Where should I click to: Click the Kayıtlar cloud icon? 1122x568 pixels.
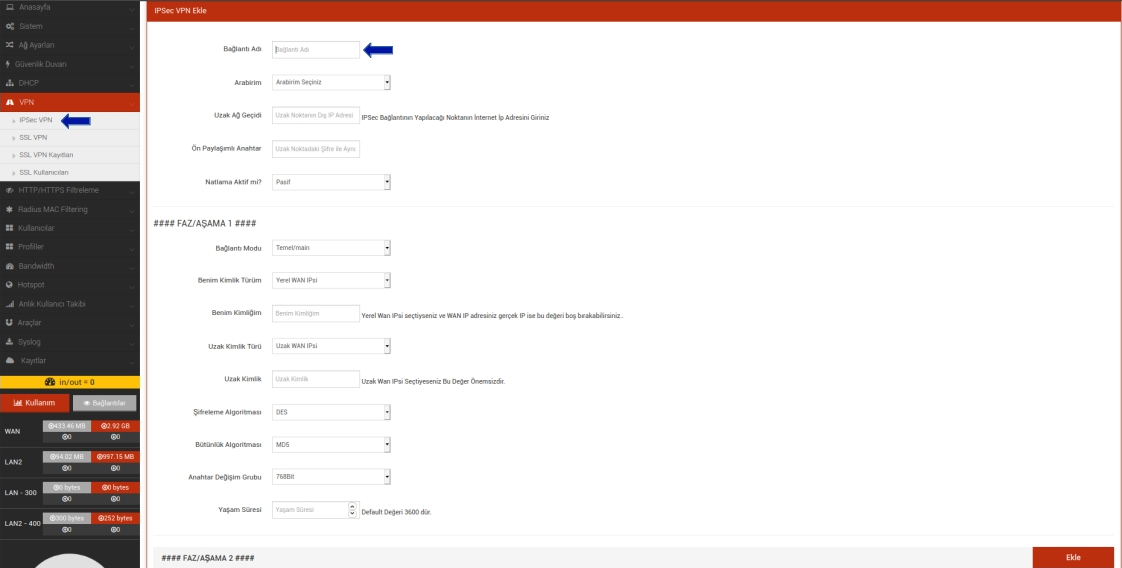pos(10,361)
